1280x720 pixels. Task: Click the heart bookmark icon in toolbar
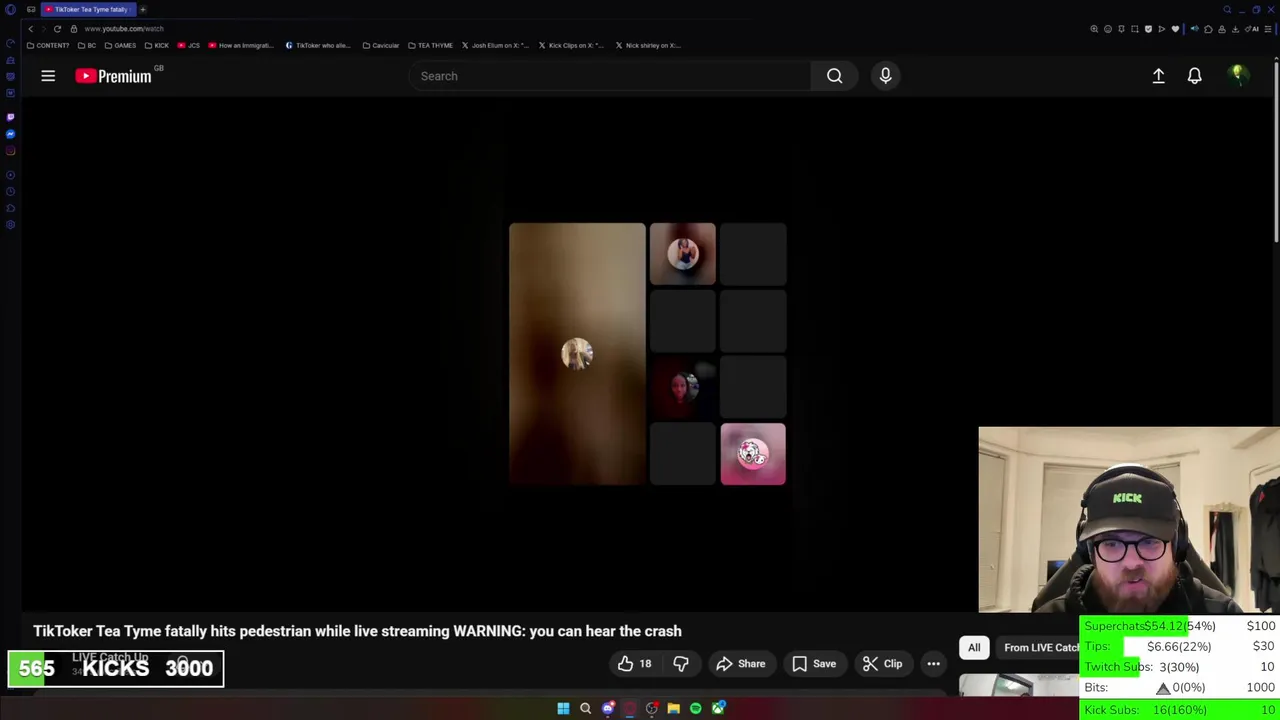[x=1175, y=29]
